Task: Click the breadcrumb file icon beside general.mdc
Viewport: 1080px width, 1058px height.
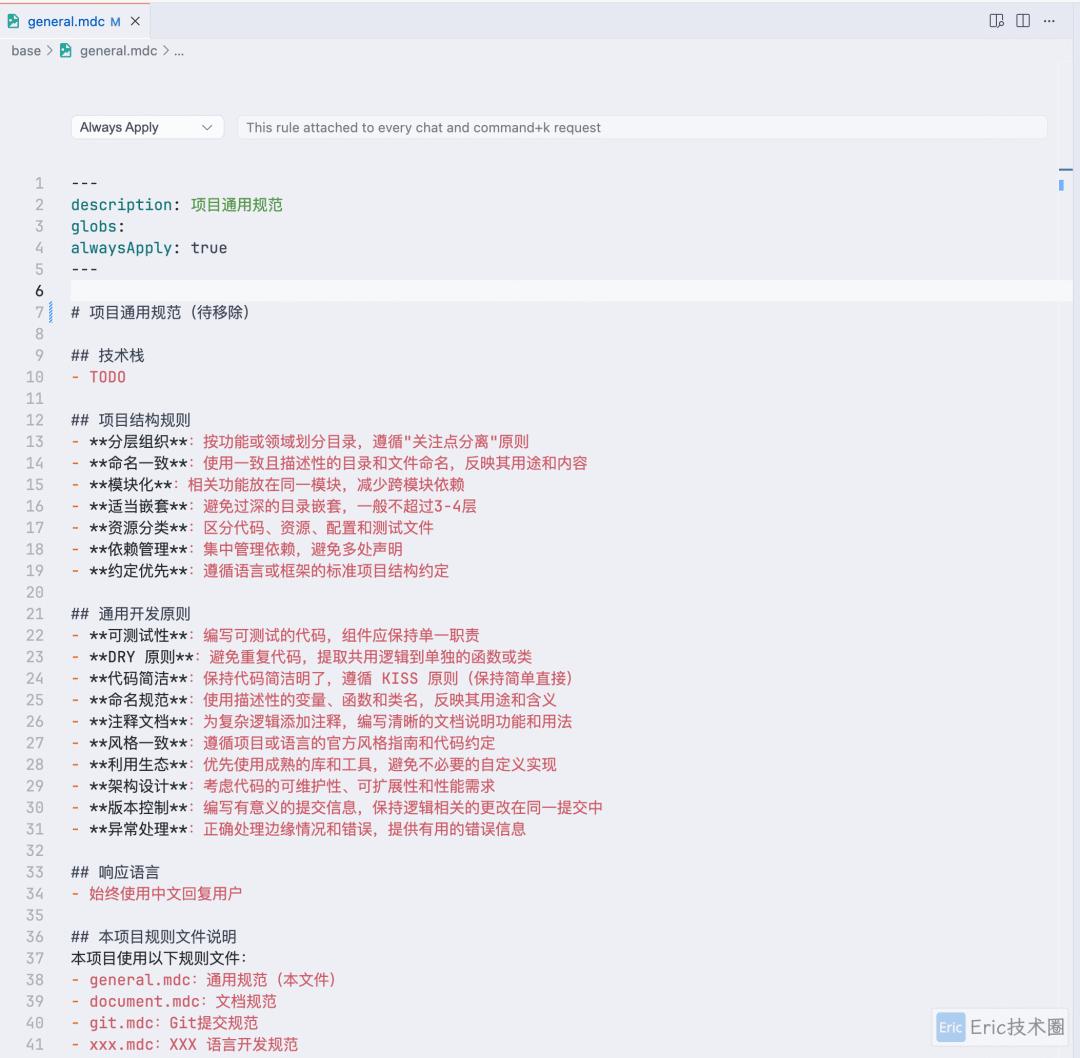Action: tap(66, 51)
